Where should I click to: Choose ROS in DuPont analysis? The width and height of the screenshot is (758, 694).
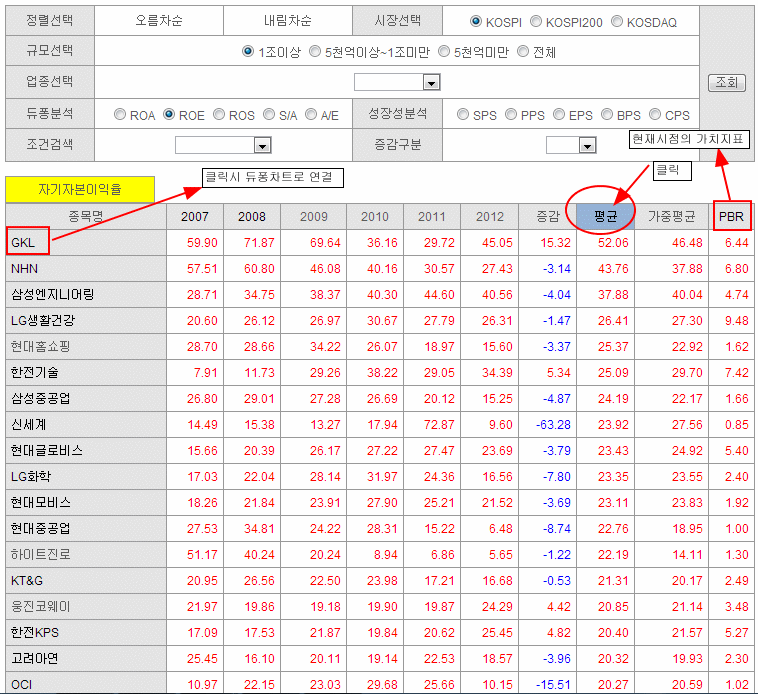tap(219, 114)
